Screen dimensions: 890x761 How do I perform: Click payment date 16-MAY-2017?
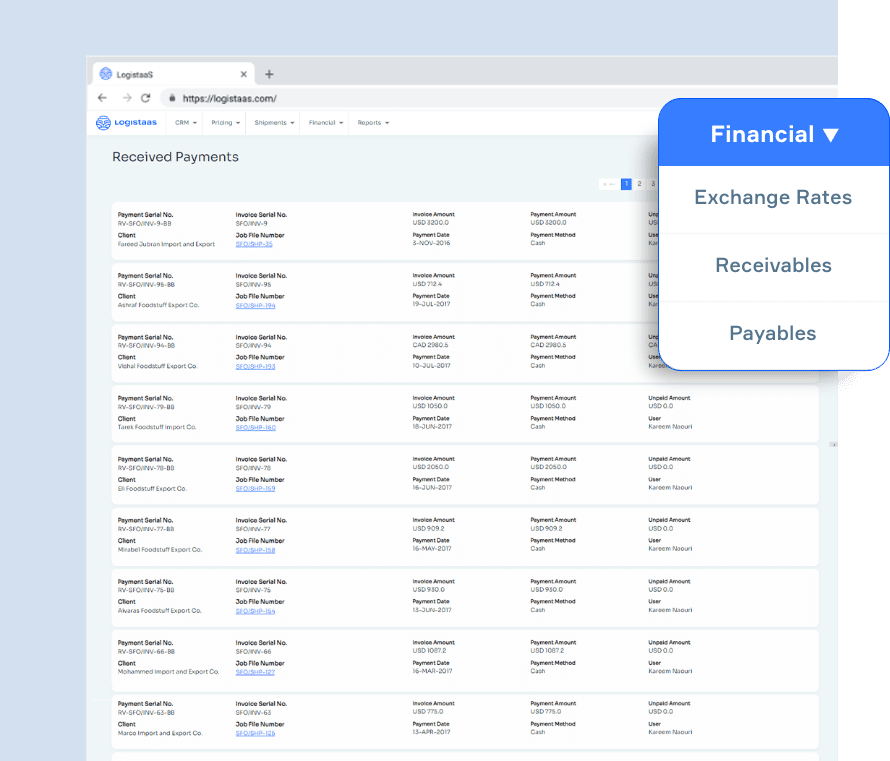[432, 549]
